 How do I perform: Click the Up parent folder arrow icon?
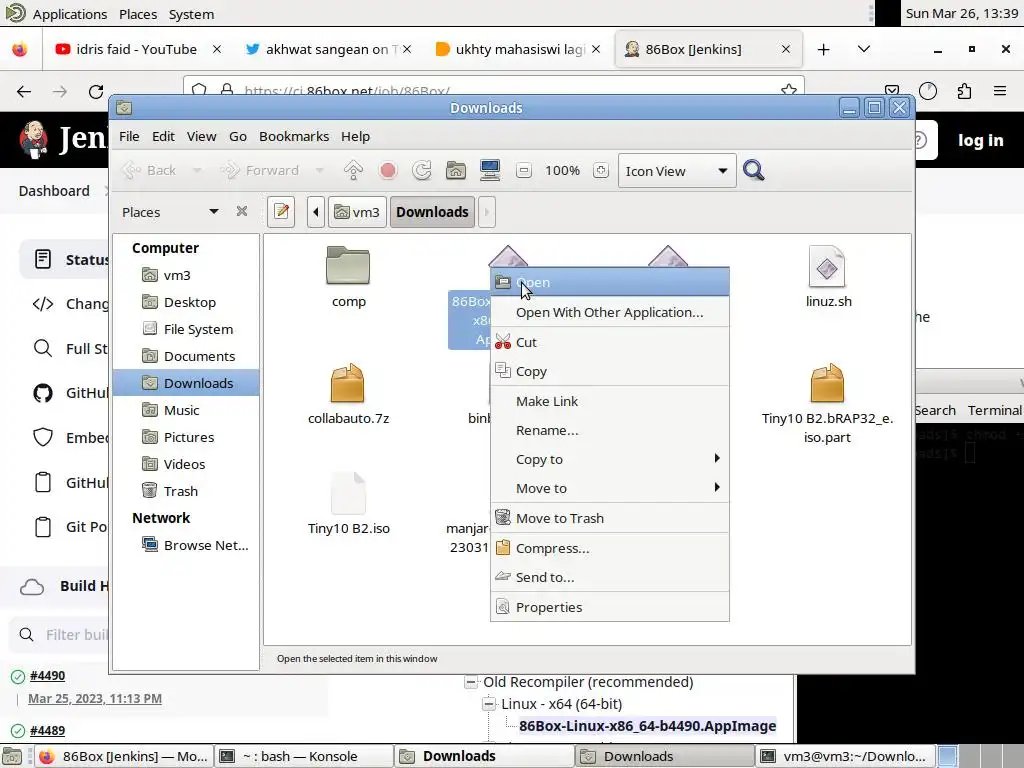pos(353,170)
